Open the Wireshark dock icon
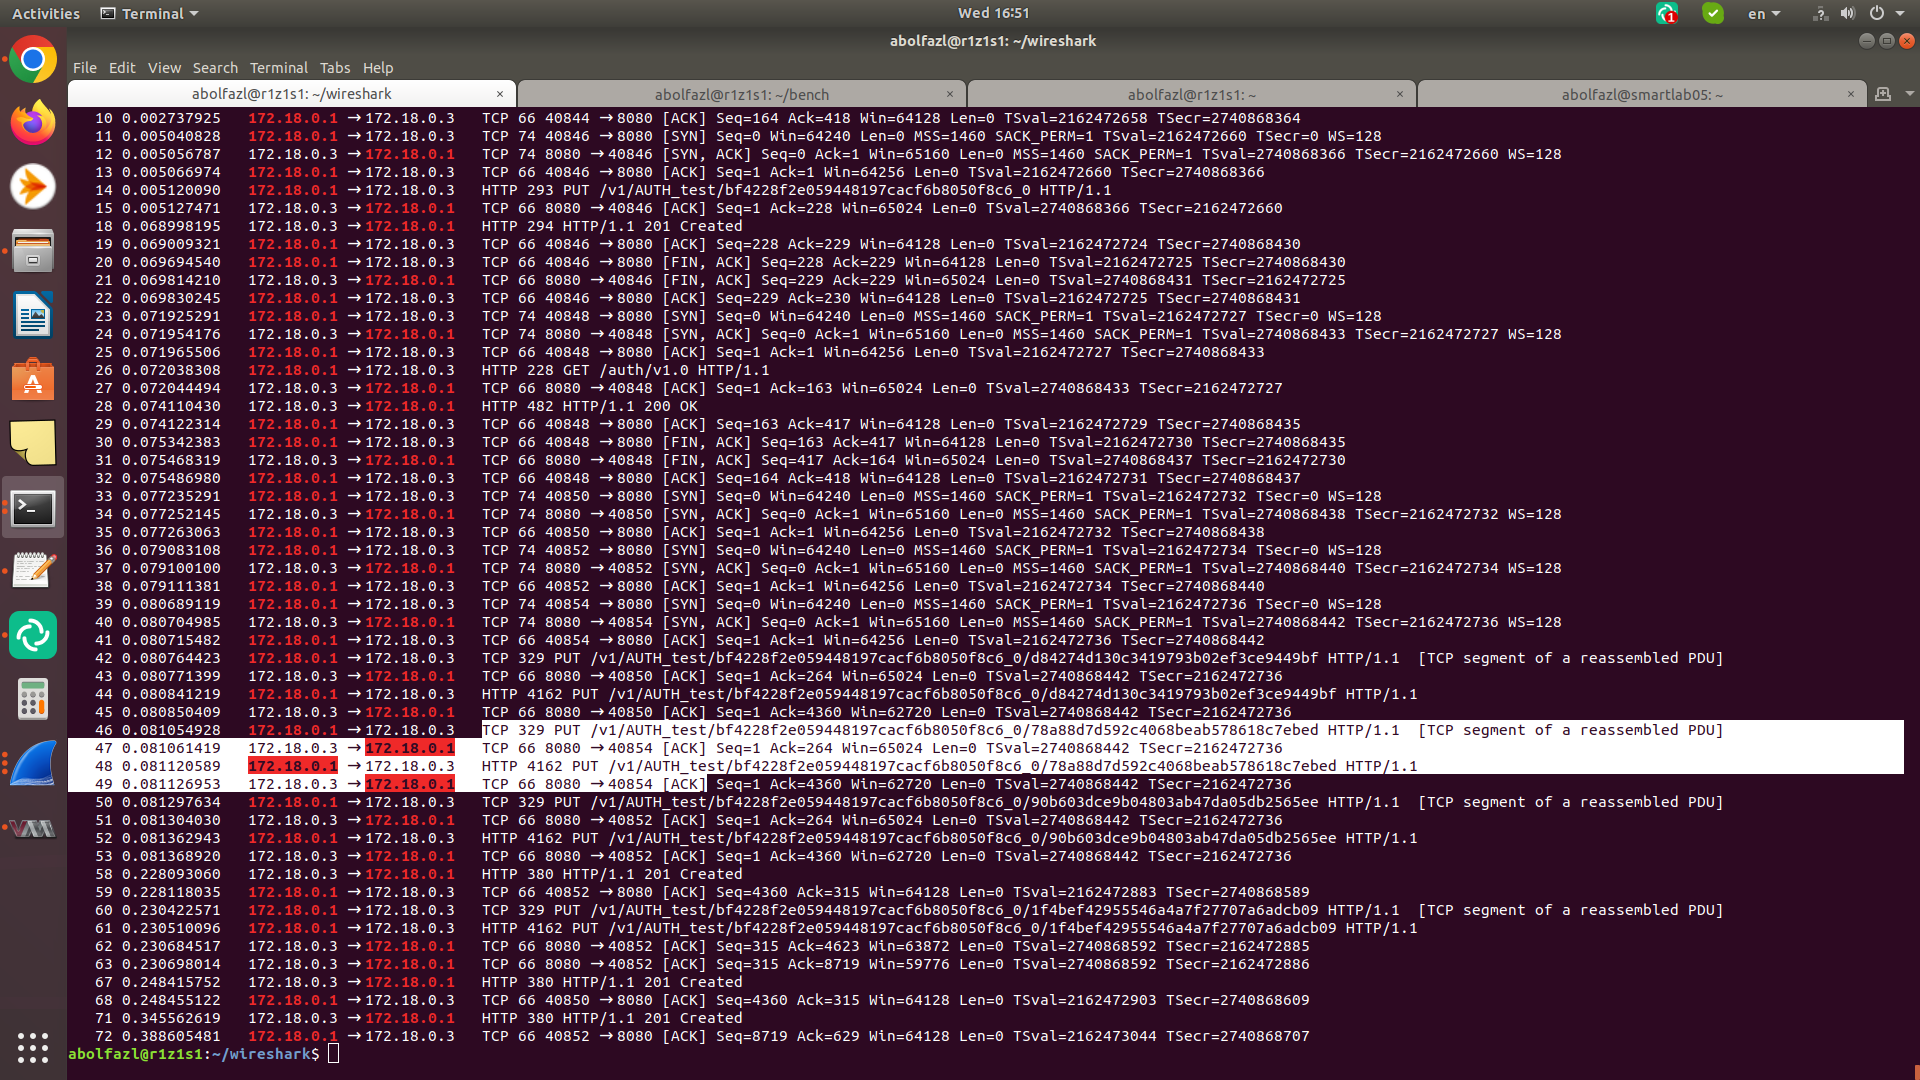 (x=33, y=764)
